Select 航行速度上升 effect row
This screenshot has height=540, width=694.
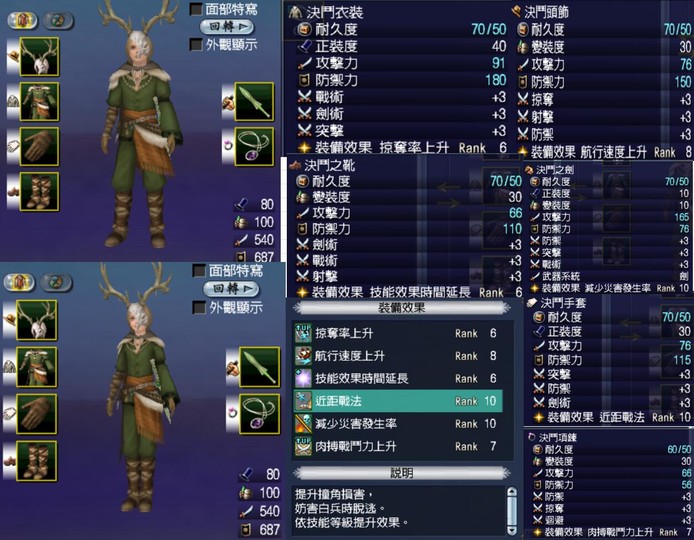pyautogui.click(x=398, y=356)
